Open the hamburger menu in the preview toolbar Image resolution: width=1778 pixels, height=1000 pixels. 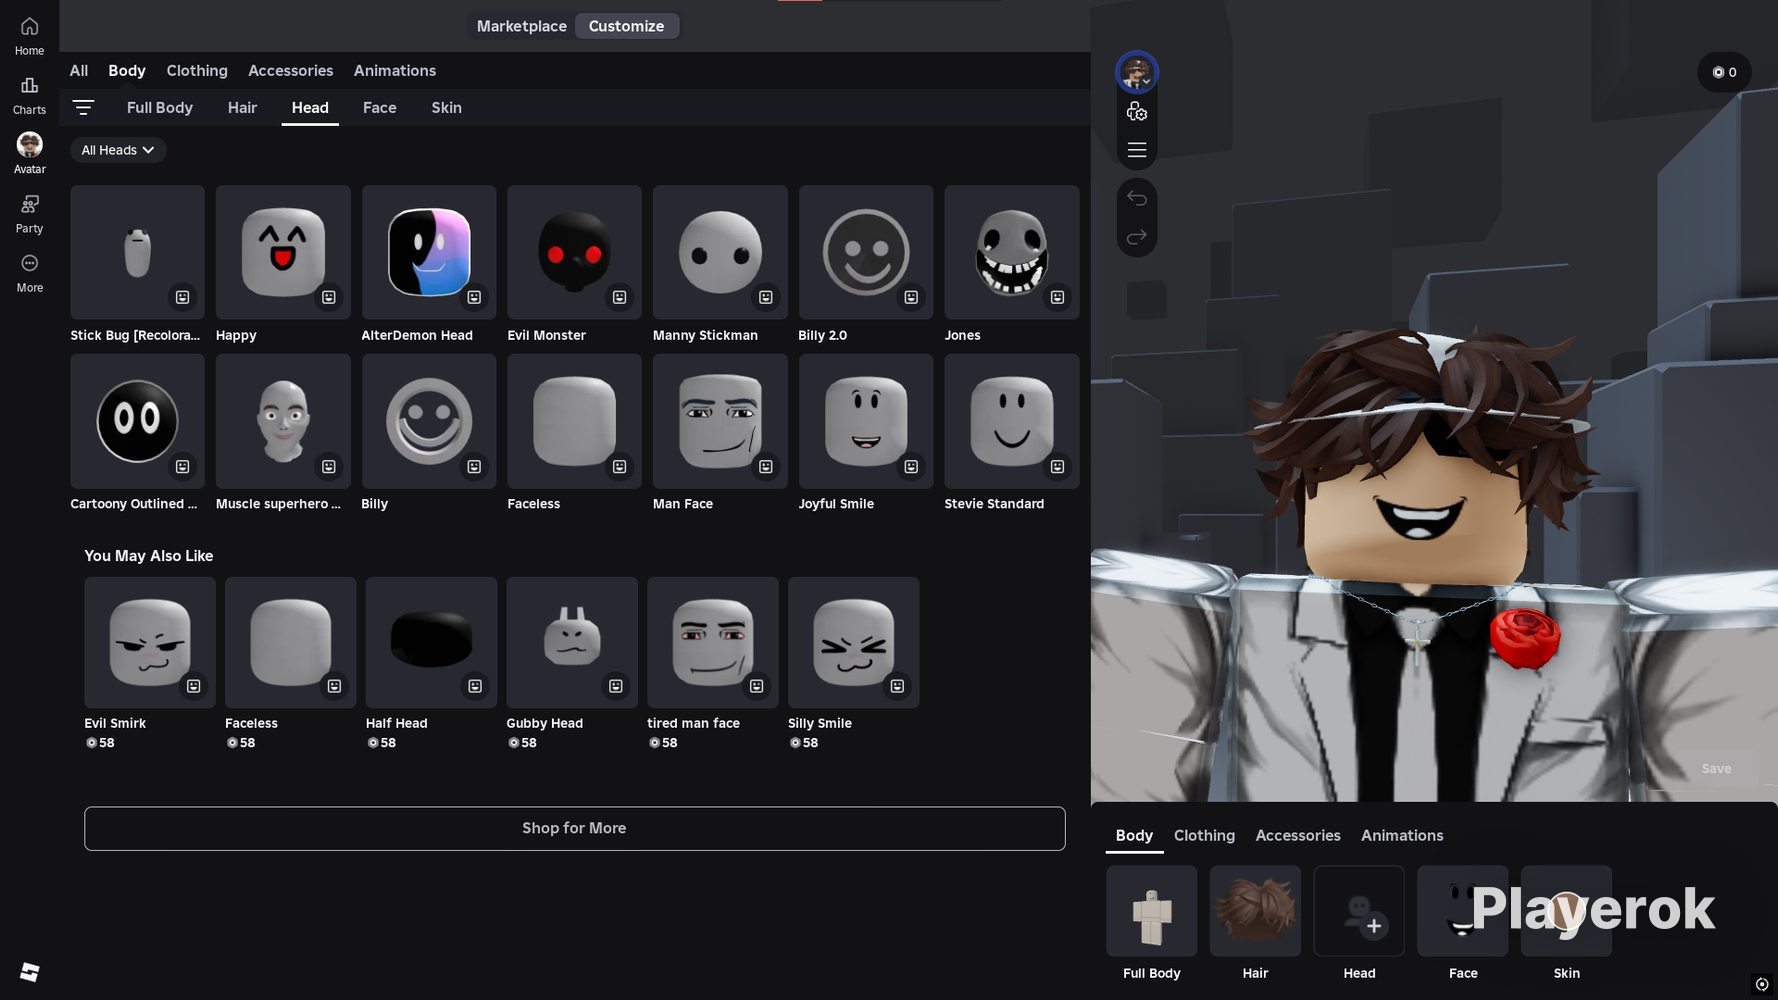click(x=1137, y=150)
